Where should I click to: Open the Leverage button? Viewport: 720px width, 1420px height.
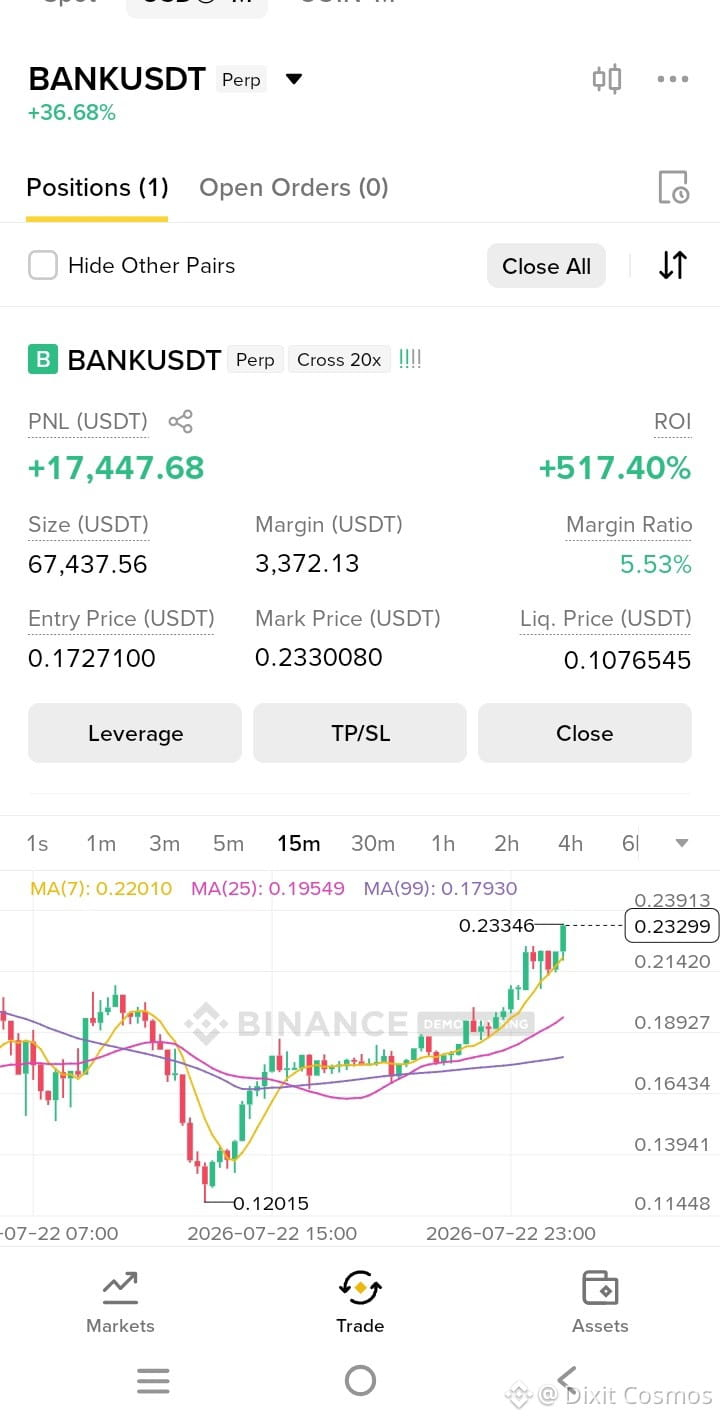[135, 733]
